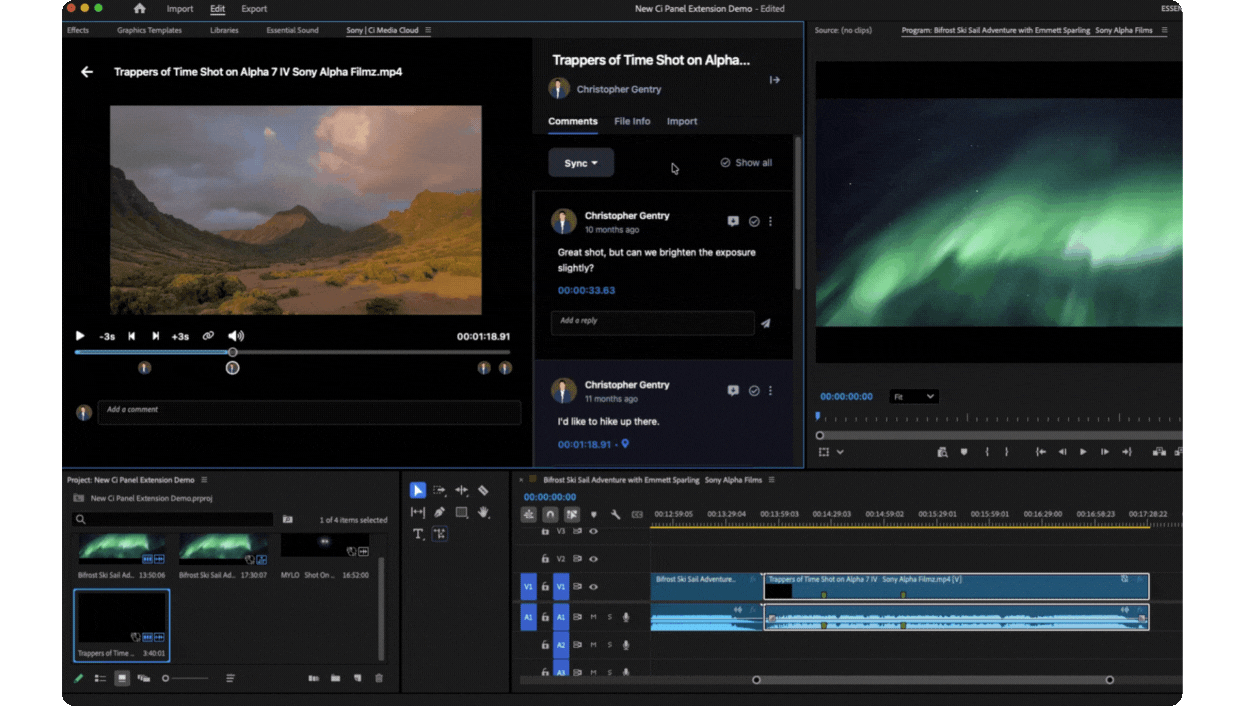Jump to timecode 00:01:18.91 link
Screen dimensions: 1244x706
[584, 445]
